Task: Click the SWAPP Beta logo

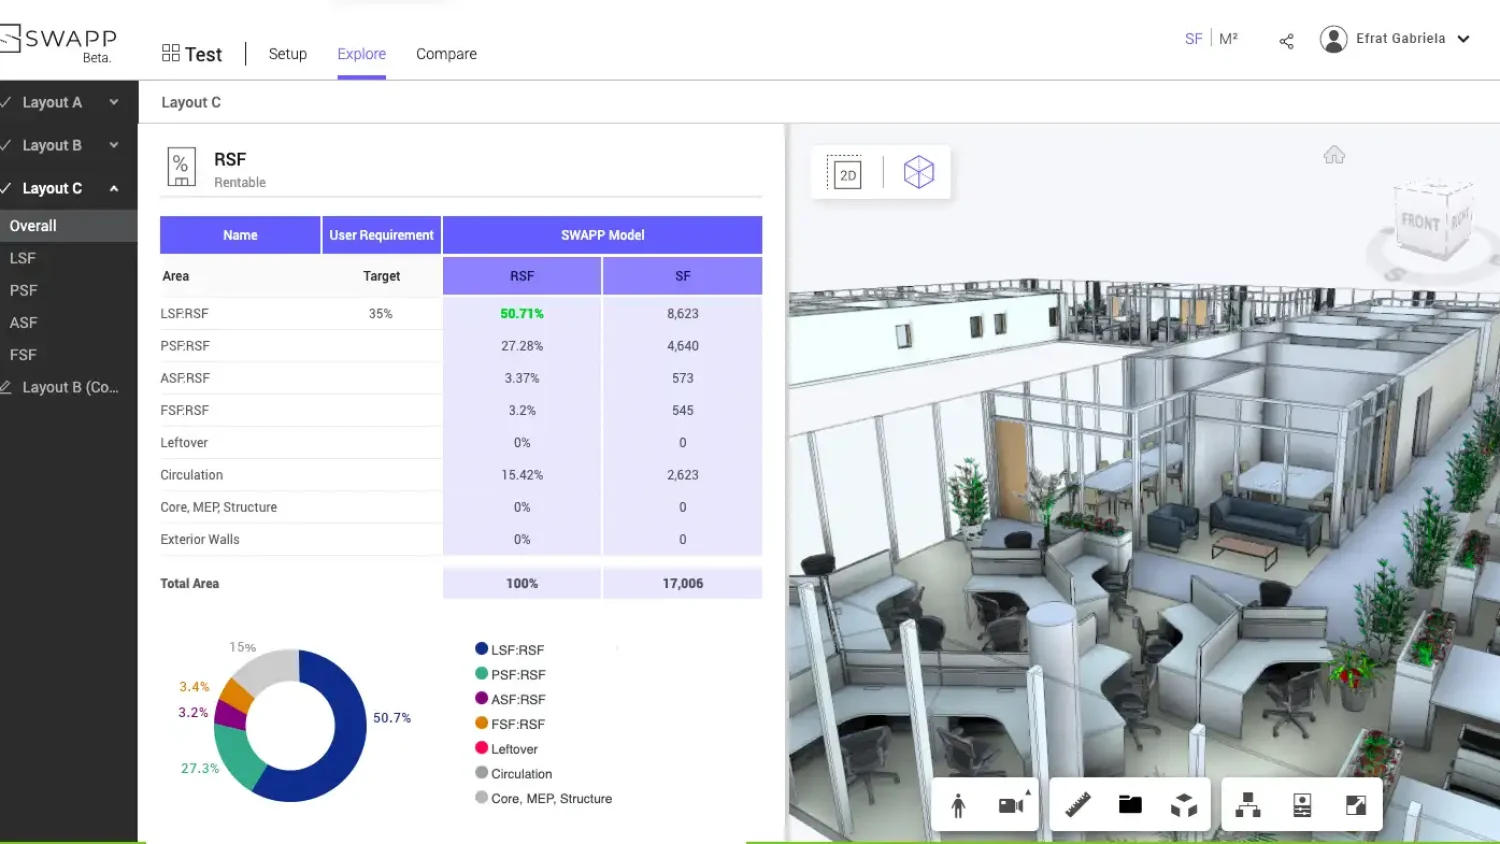Action: point(58,43)
